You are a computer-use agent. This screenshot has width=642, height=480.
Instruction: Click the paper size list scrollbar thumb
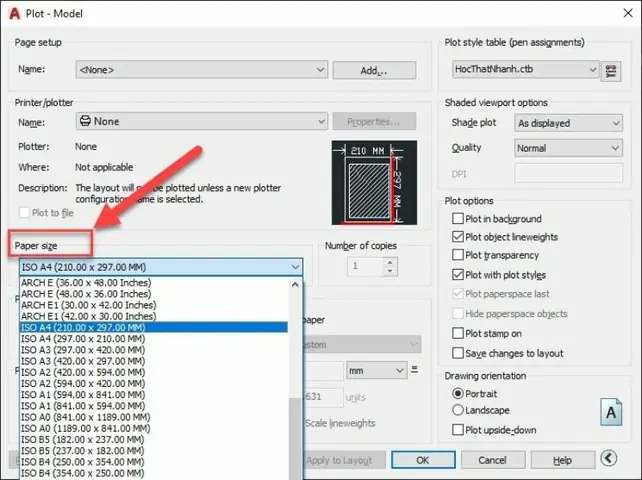tap(295, 438)
